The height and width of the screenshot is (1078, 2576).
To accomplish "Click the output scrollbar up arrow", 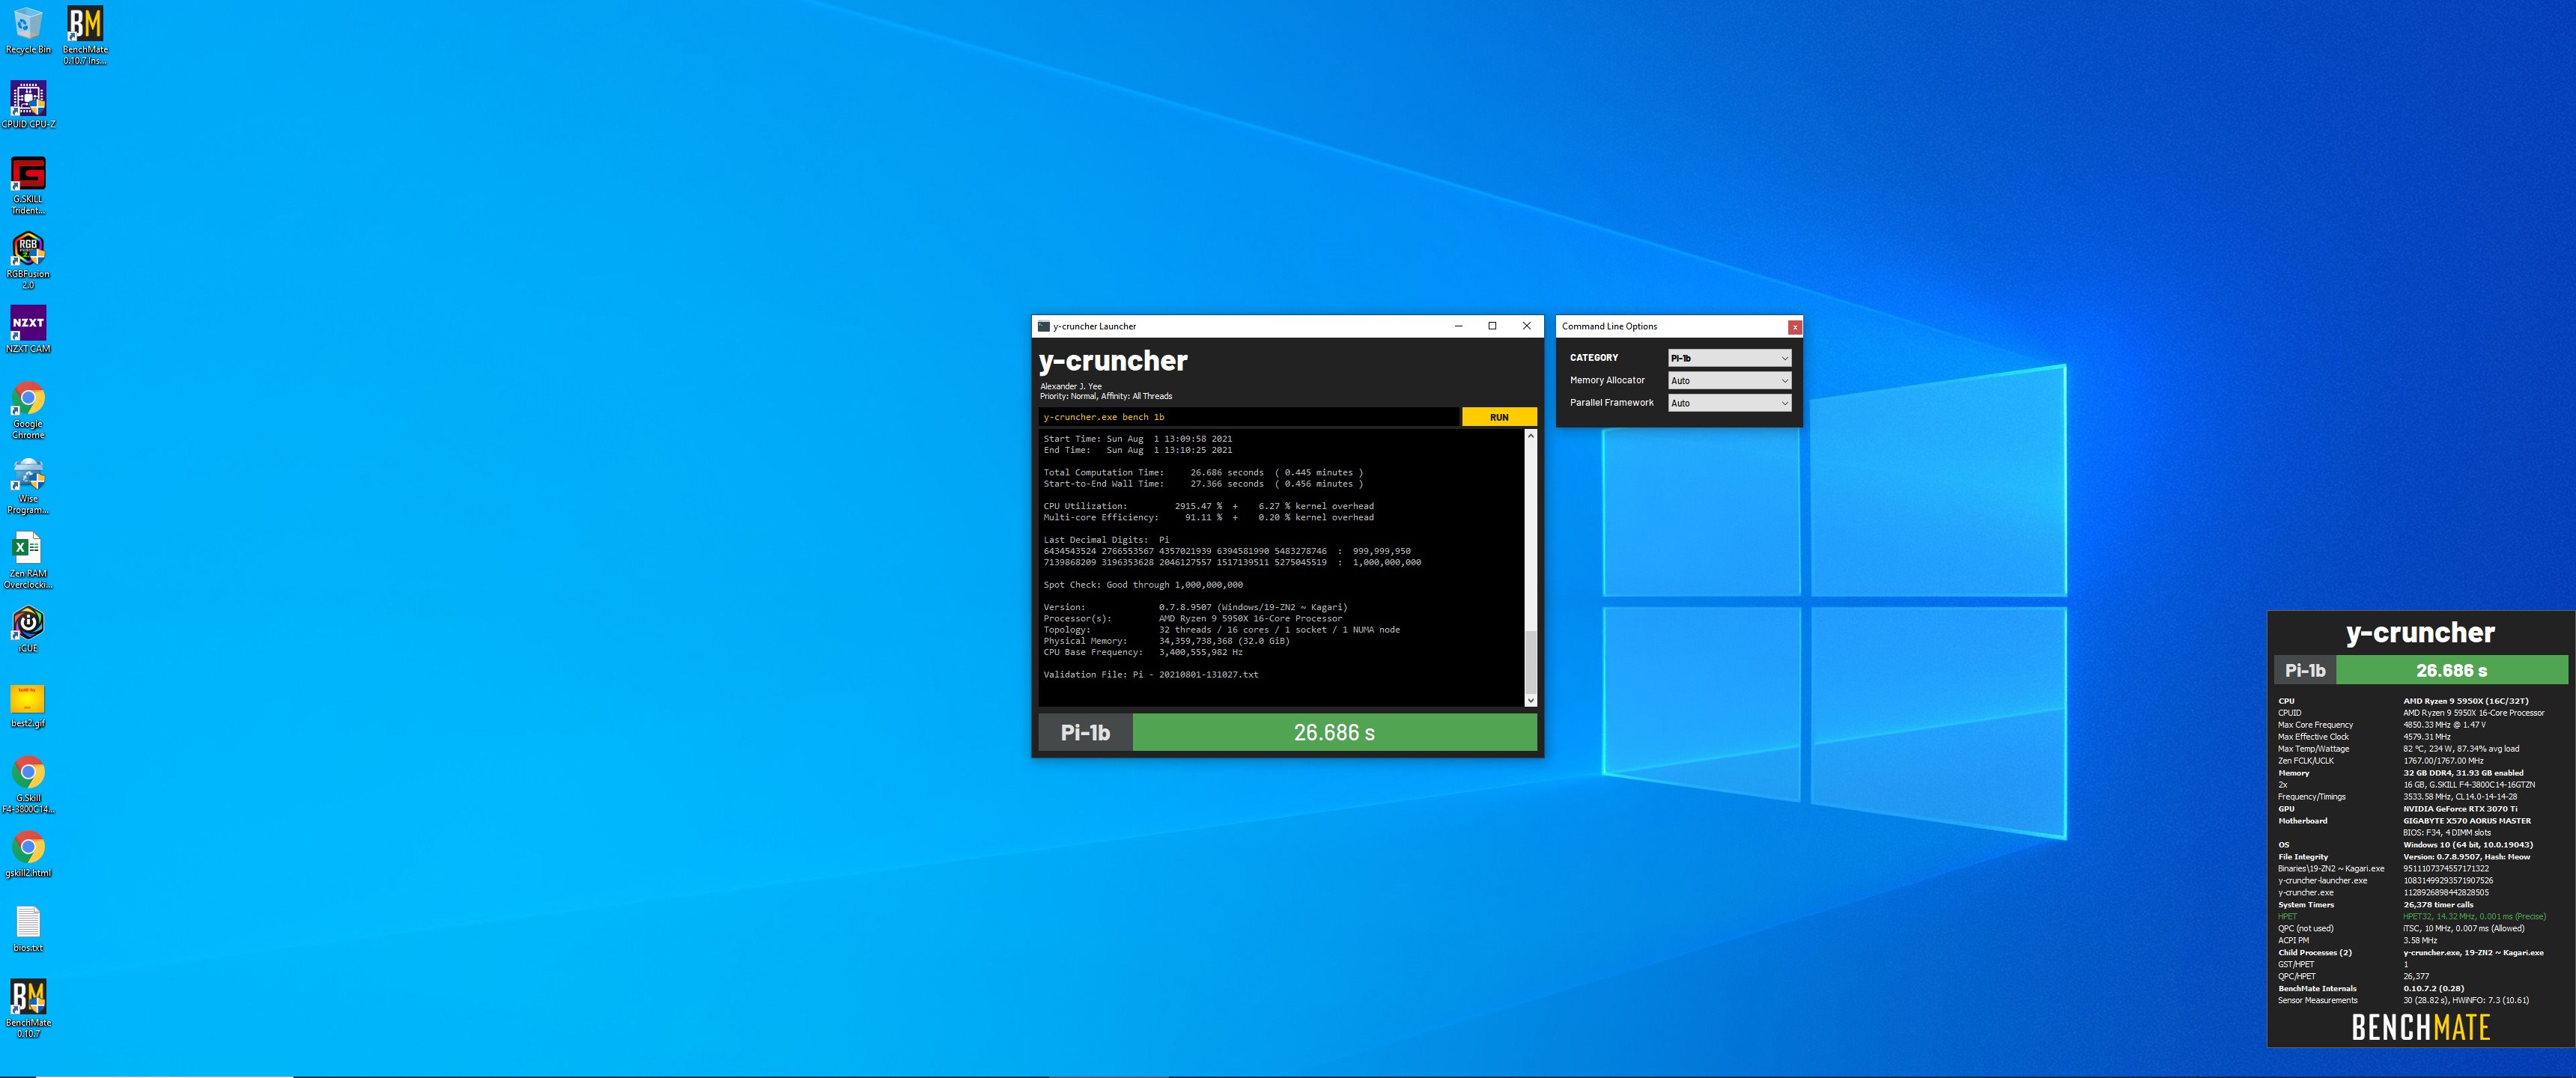I will (x=1530, y=436).
